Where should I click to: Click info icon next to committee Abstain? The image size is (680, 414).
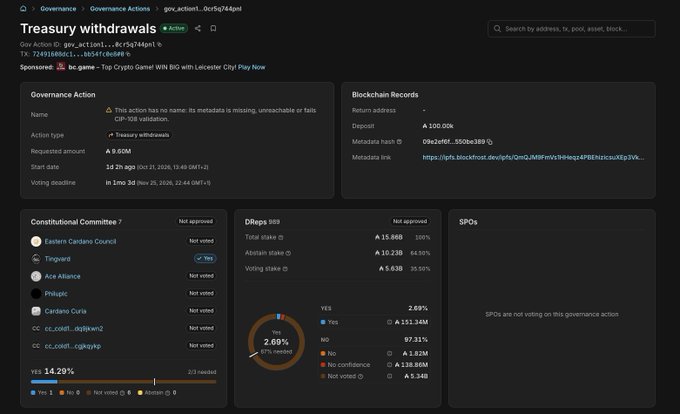pyautogui.click(x=167, y=393)
